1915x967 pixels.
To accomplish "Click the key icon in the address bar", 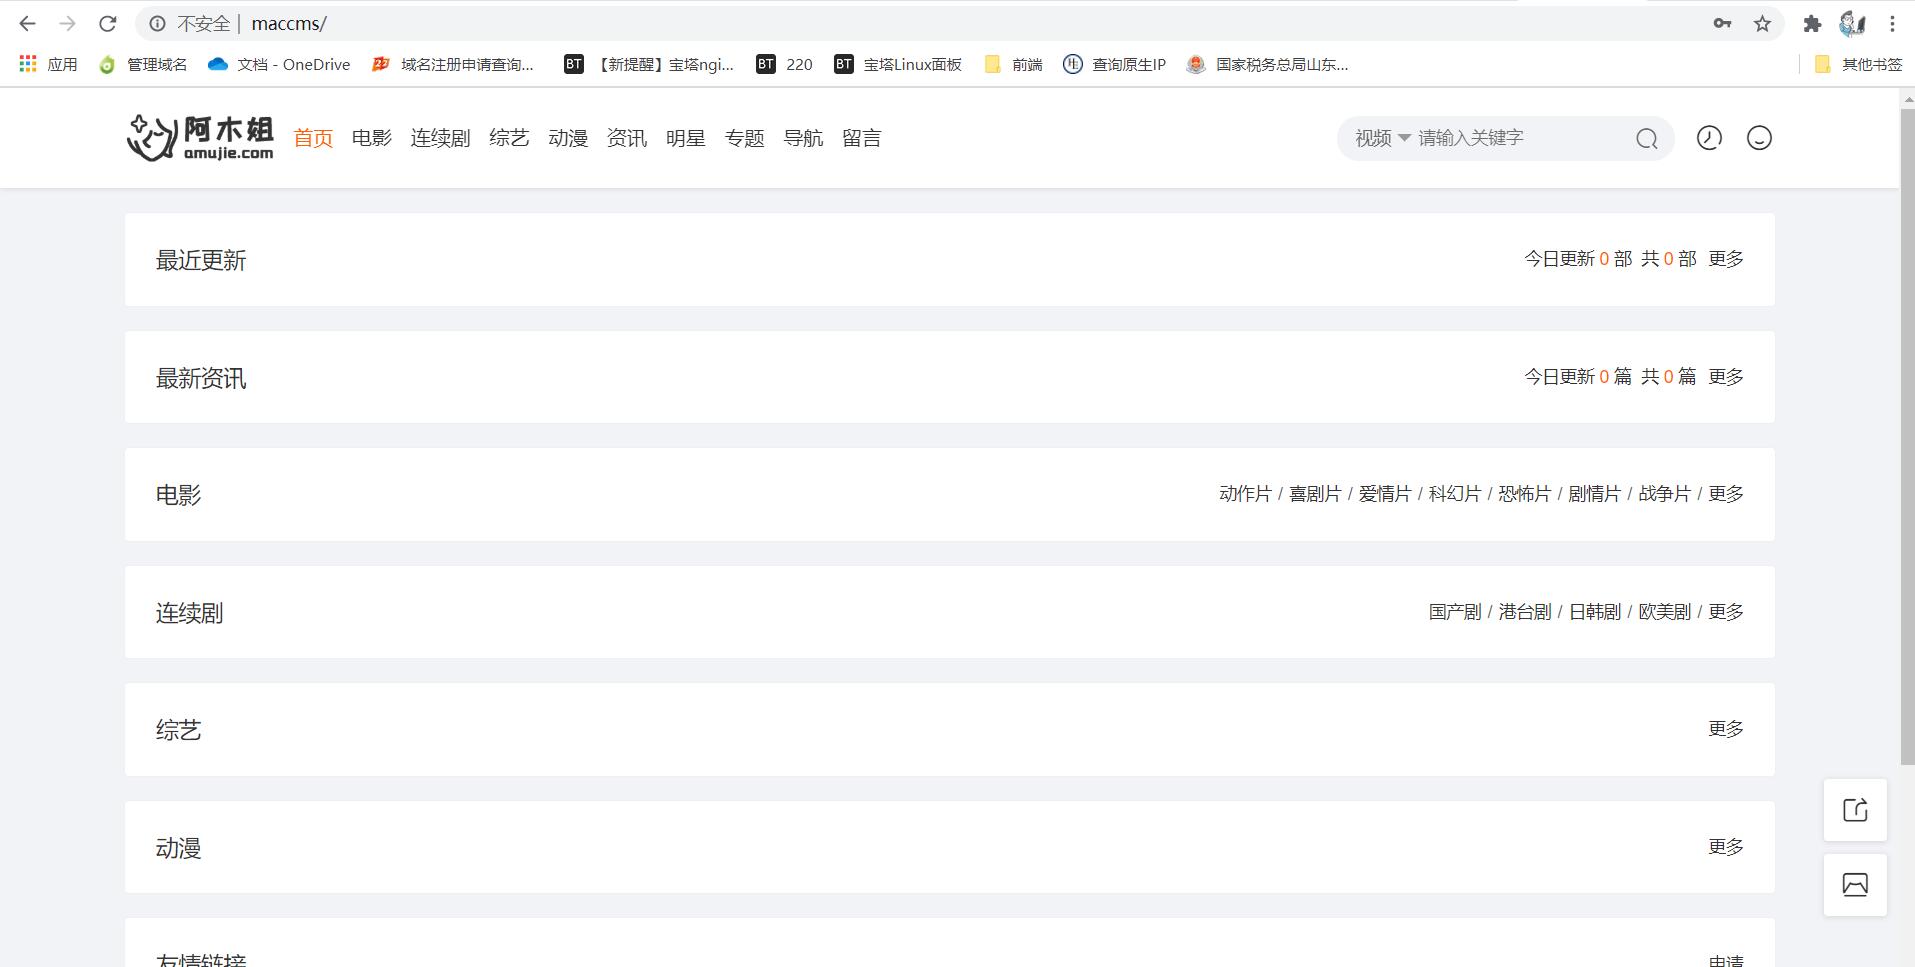I will click(x=1723, y=22).
